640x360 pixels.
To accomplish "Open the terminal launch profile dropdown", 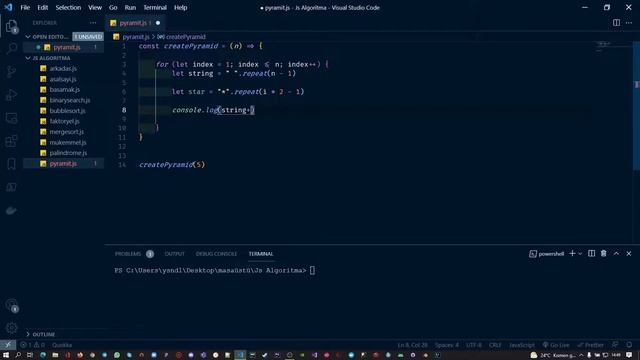I will pyautogui.click(x=580, y=254).
